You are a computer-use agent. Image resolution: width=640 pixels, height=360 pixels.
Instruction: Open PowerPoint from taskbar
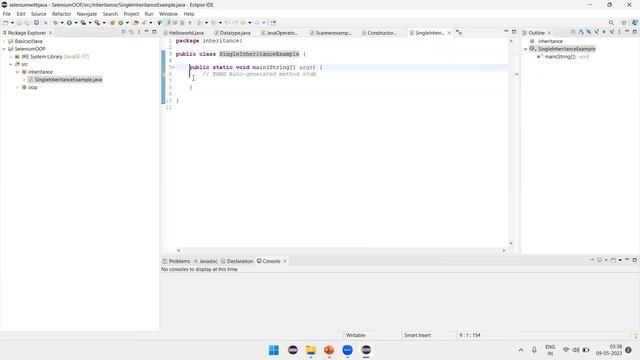coord(329,350)
